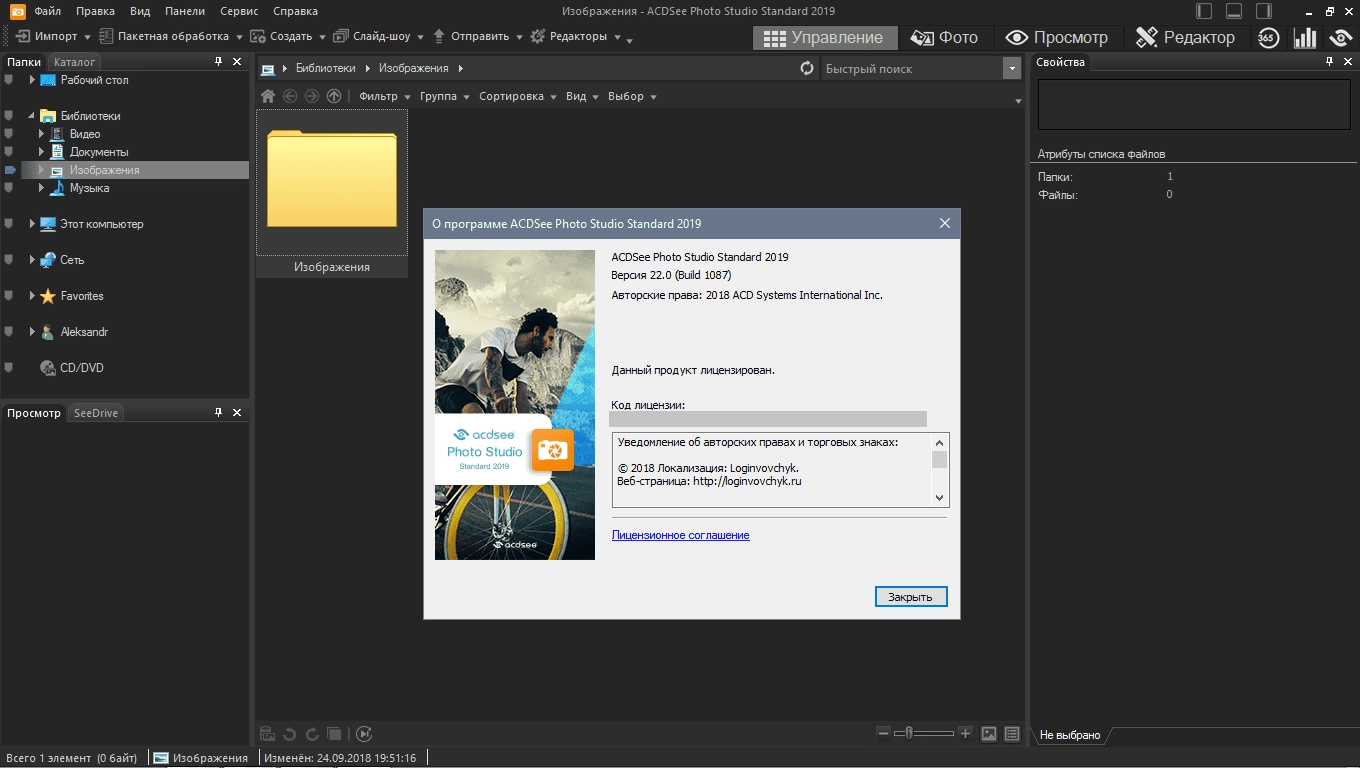Click the zoom out minus icon
Image resolution: width=1360 pixels, height=768 pixels.
click(x=884, y=733)
